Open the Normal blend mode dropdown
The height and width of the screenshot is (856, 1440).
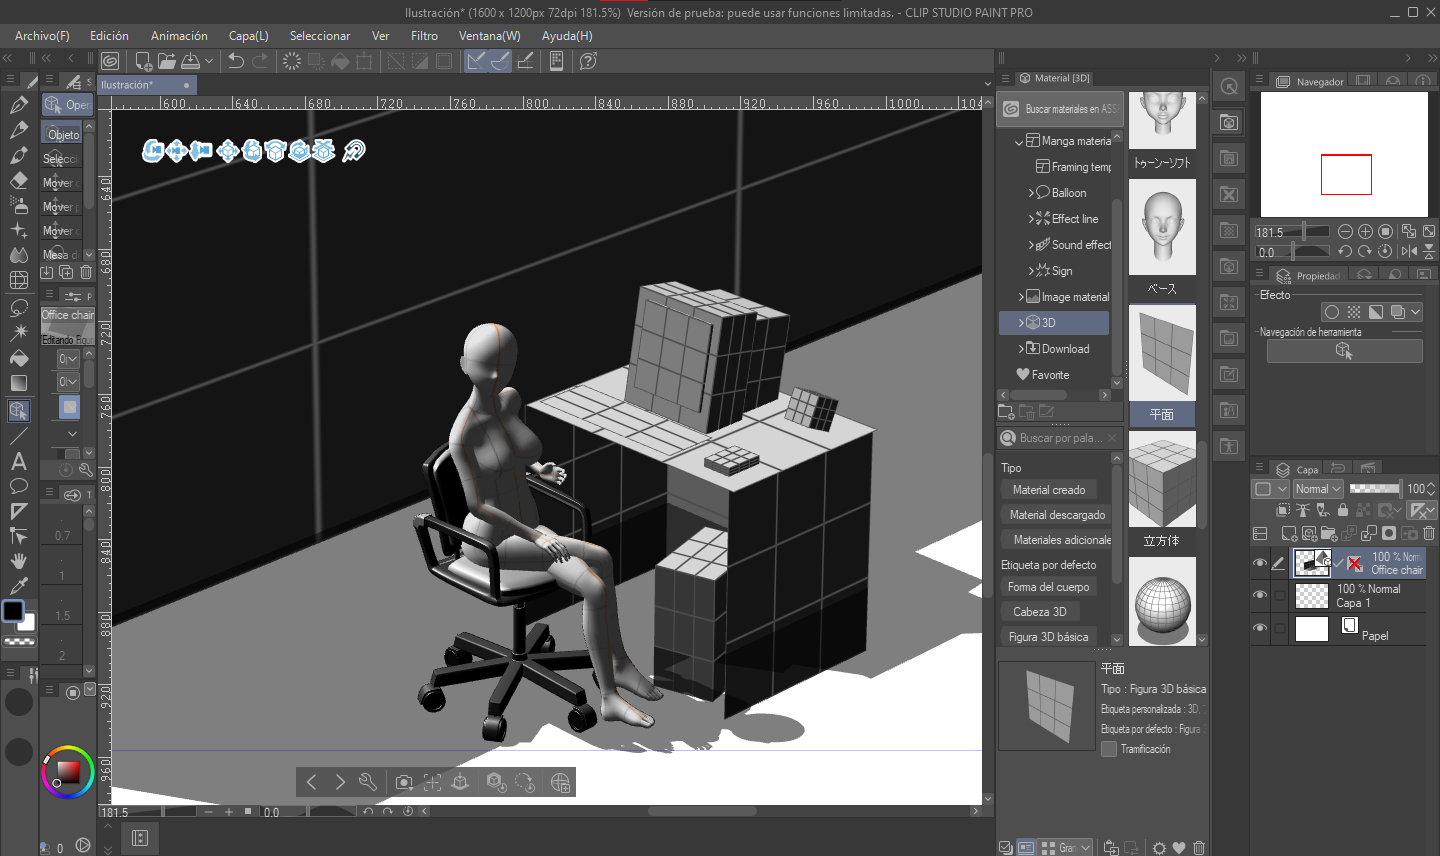[1317, 489]
